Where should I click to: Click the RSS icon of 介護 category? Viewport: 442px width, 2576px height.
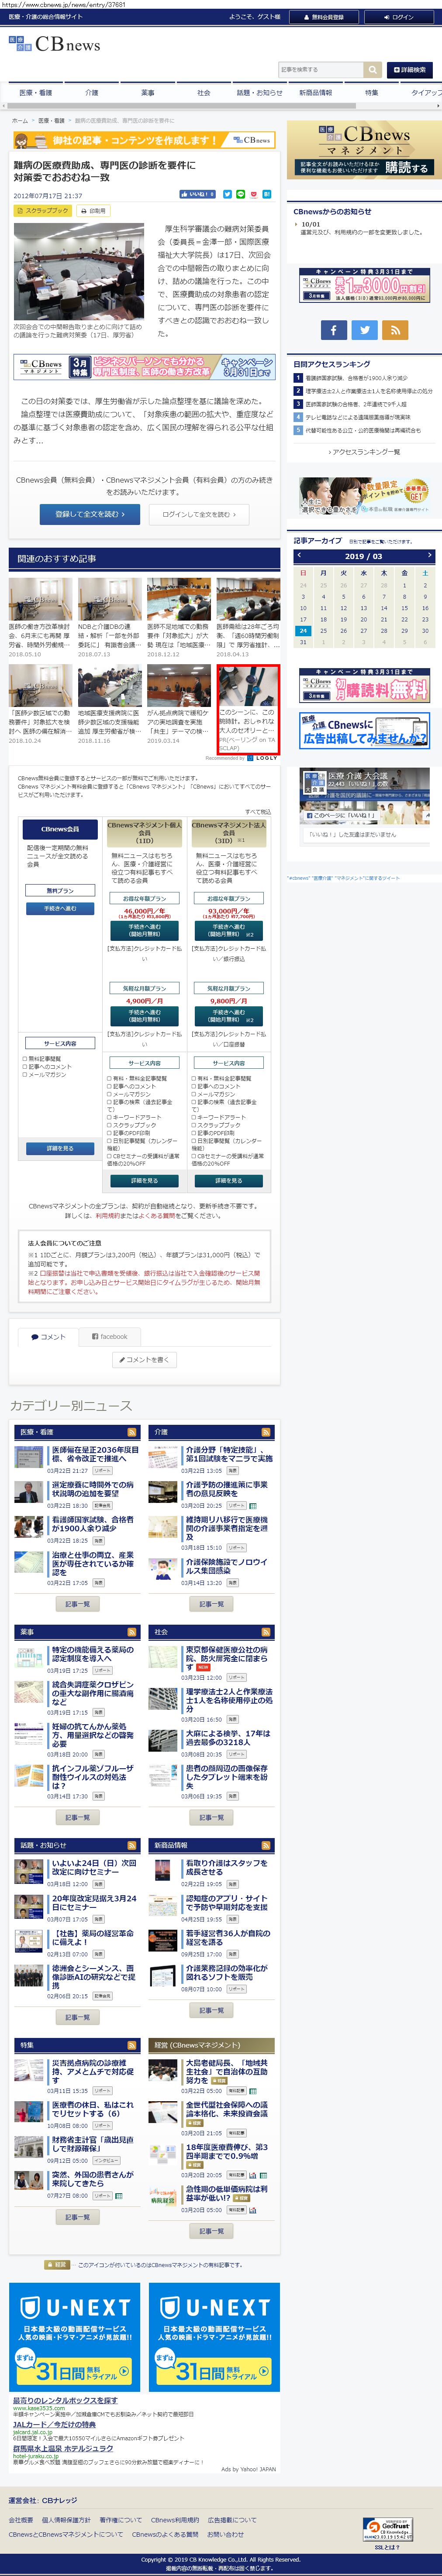click(267, 1432)
